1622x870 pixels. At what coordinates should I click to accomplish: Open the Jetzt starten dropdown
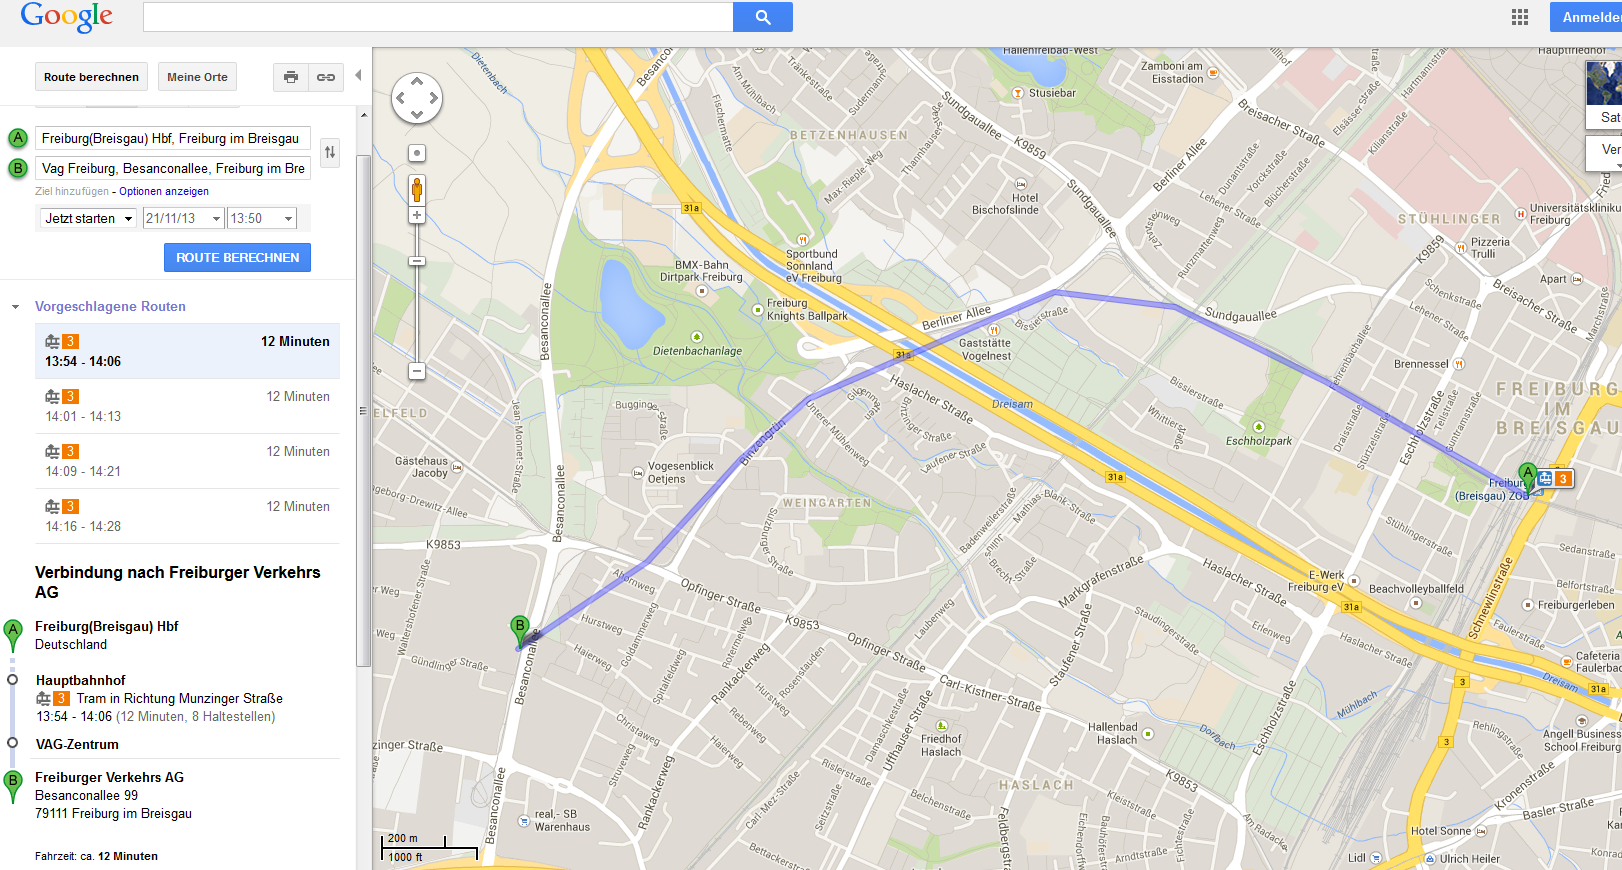88,218
